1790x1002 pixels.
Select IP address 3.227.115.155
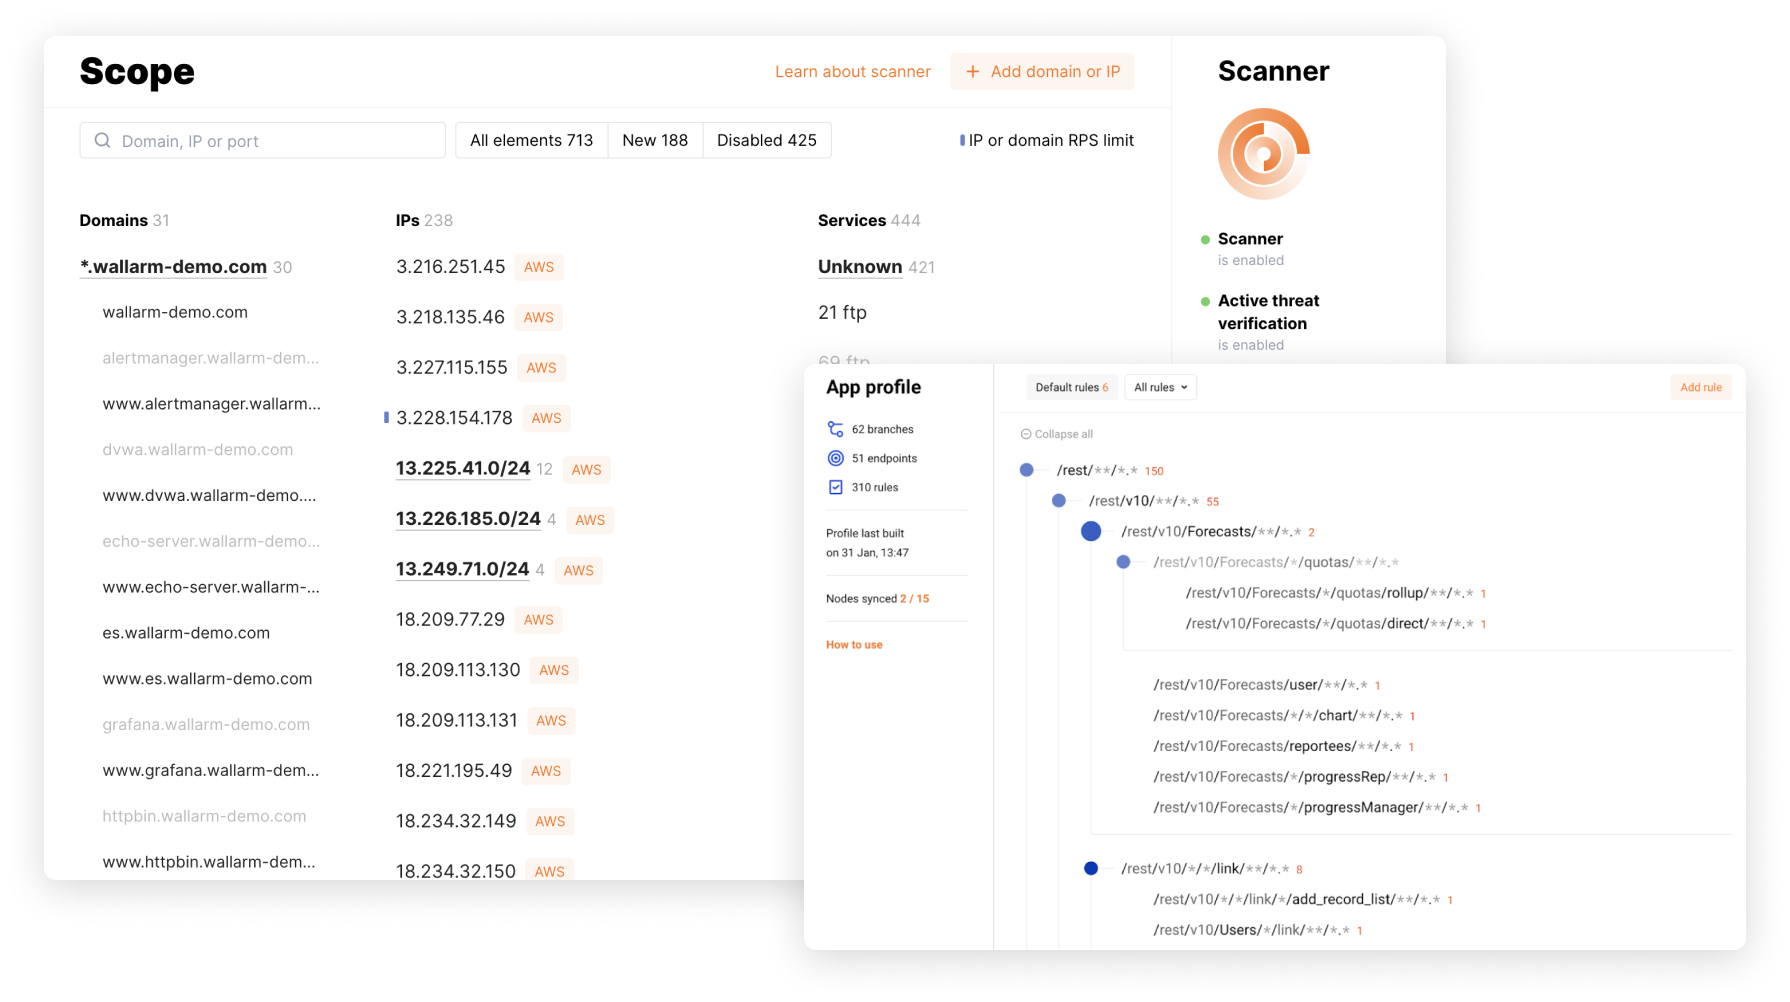coord(452,368)
